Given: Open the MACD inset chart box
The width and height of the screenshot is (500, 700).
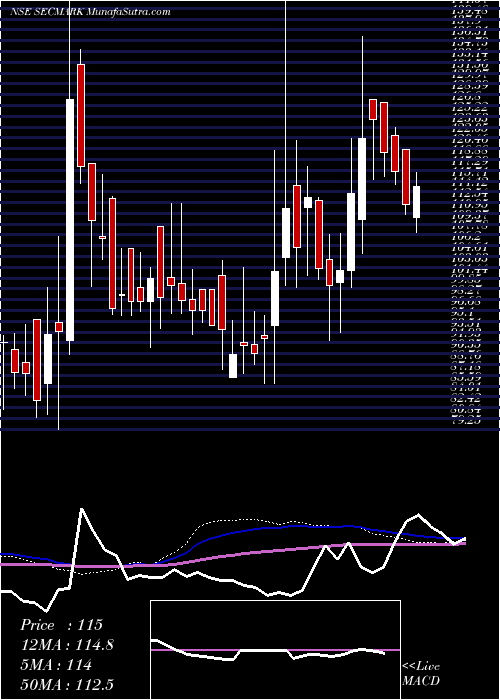Looking at the screenshot, I should tap(275, 650).
